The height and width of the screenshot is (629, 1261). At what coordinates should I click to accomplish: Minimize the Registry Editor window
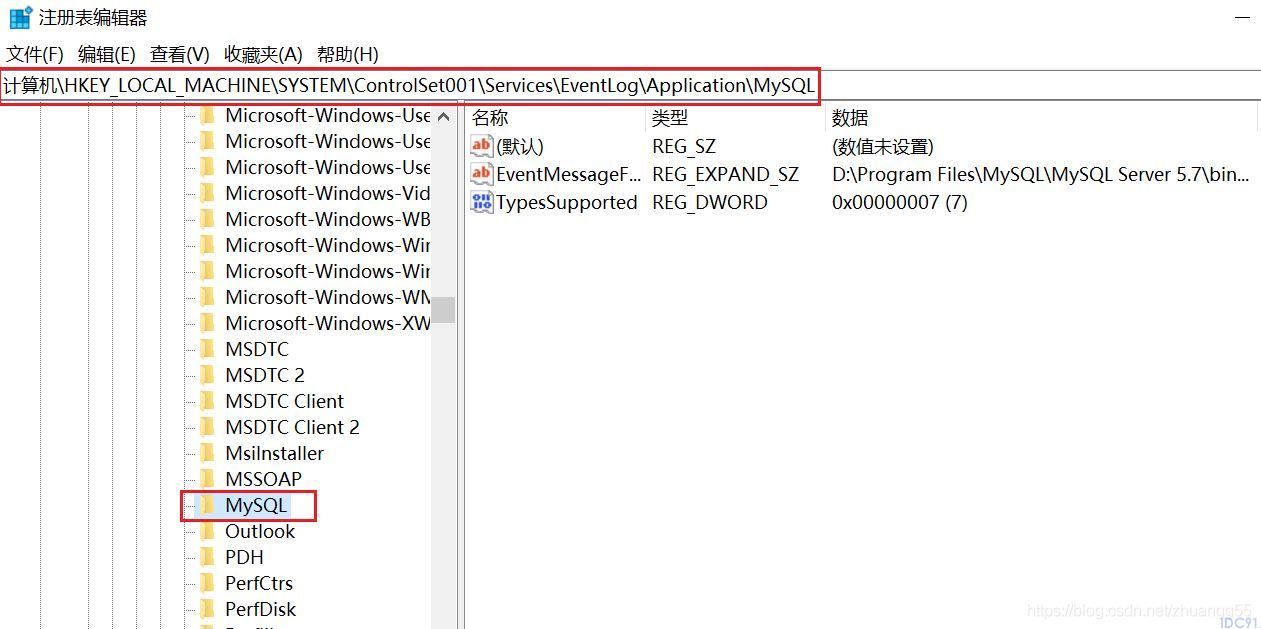click(x=1241, y=18)
